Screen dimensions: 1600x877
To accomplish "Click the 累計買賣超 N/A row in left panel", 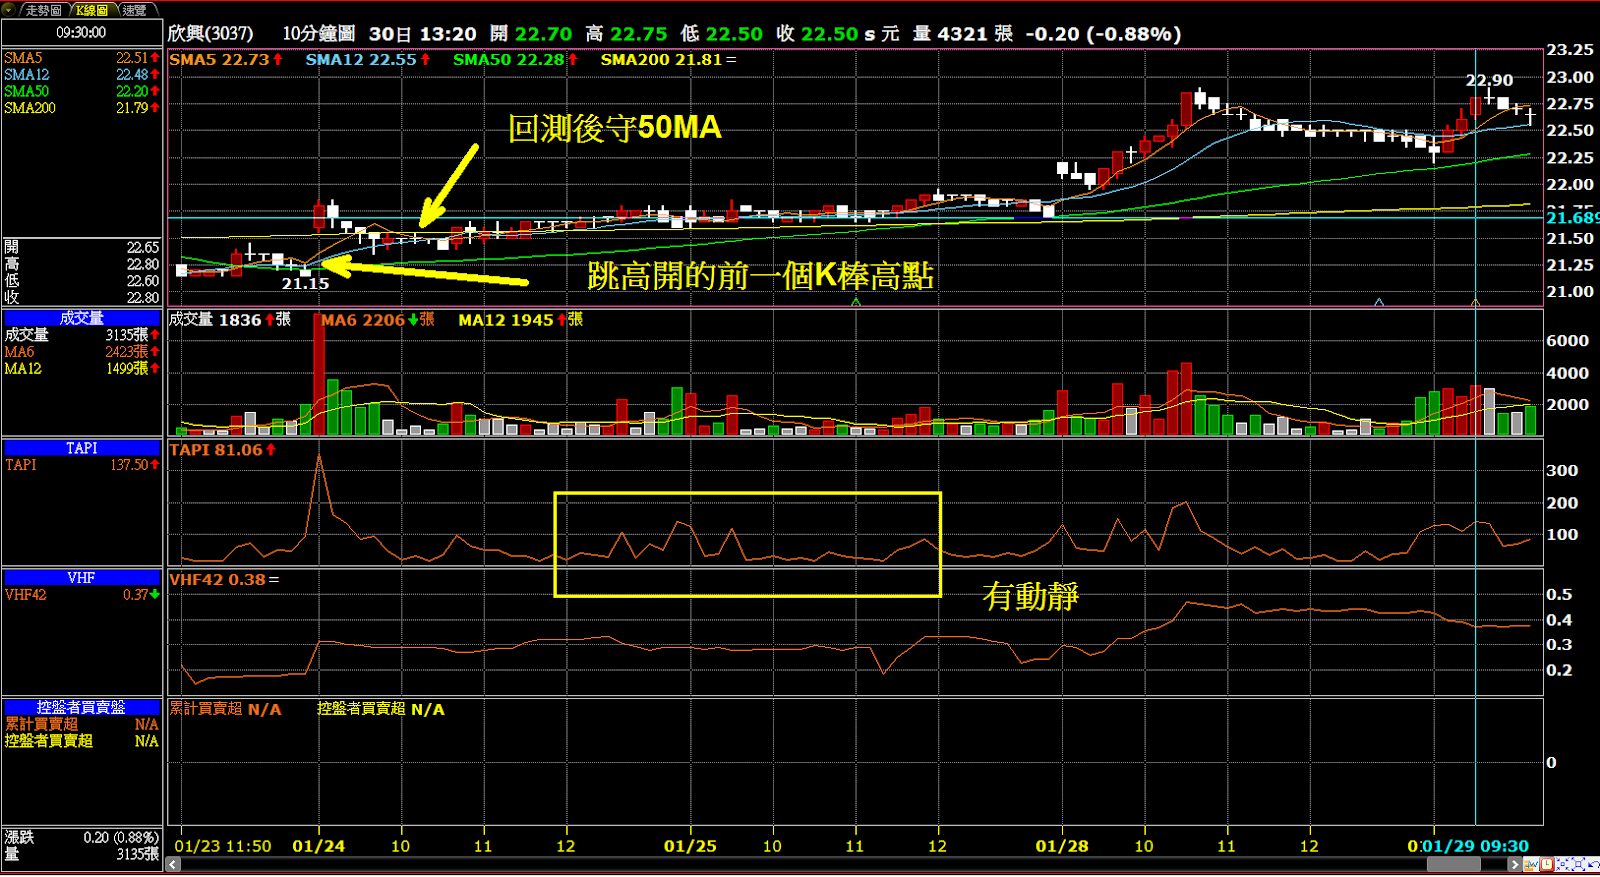I will coord(81,724).
